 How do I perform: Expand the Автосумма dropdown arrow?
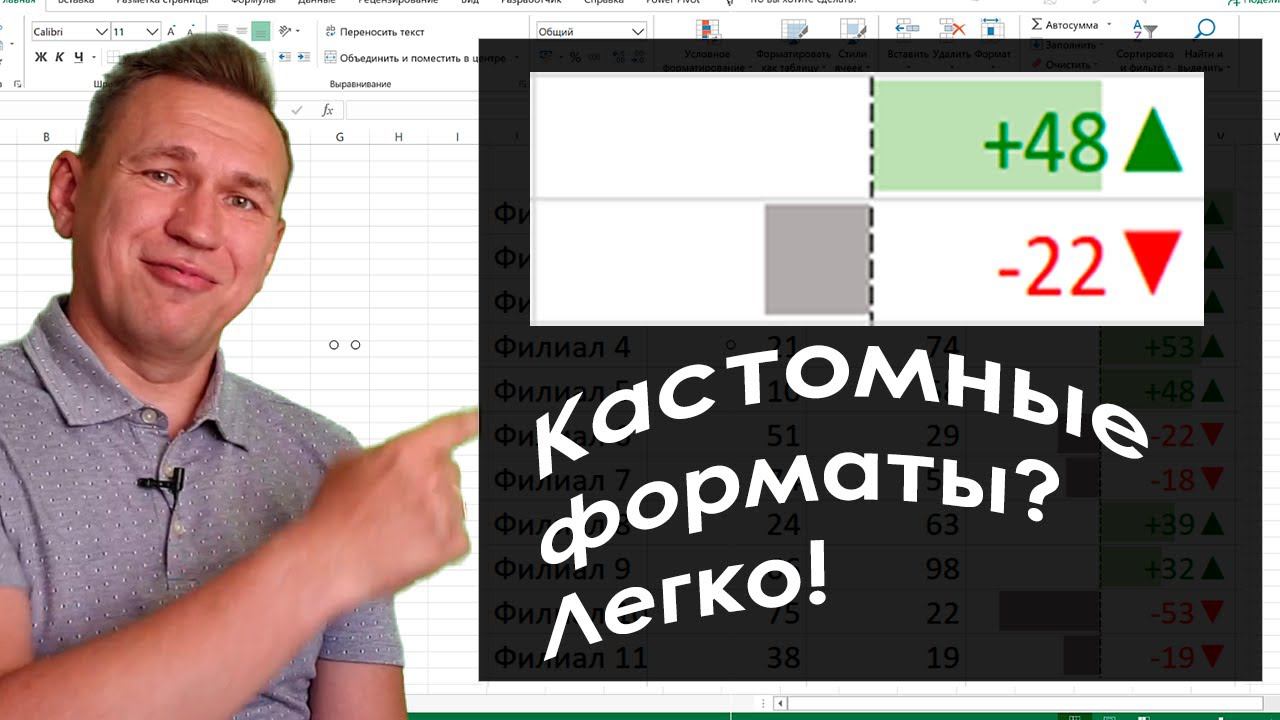point(1107,24)
